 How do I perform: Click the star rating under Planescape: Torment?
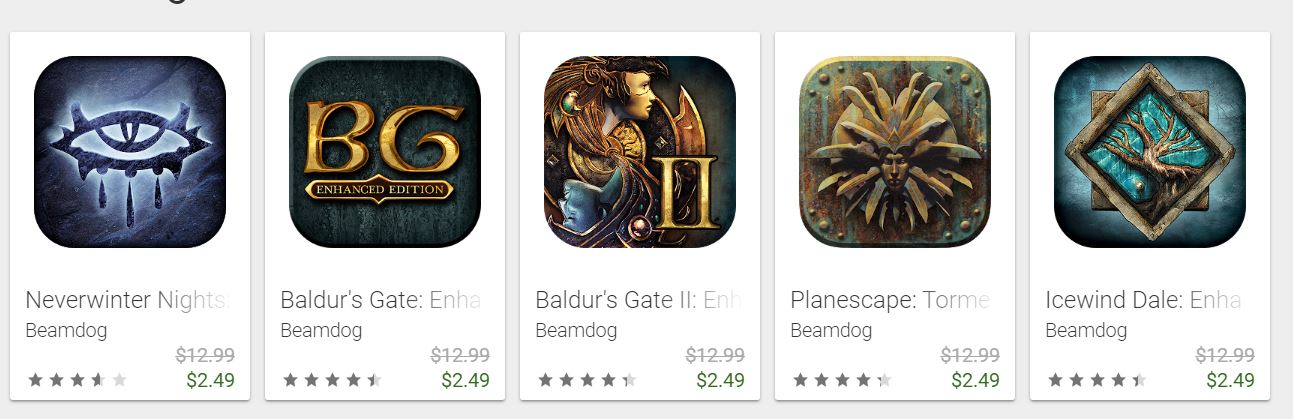[x=843, y=380]
